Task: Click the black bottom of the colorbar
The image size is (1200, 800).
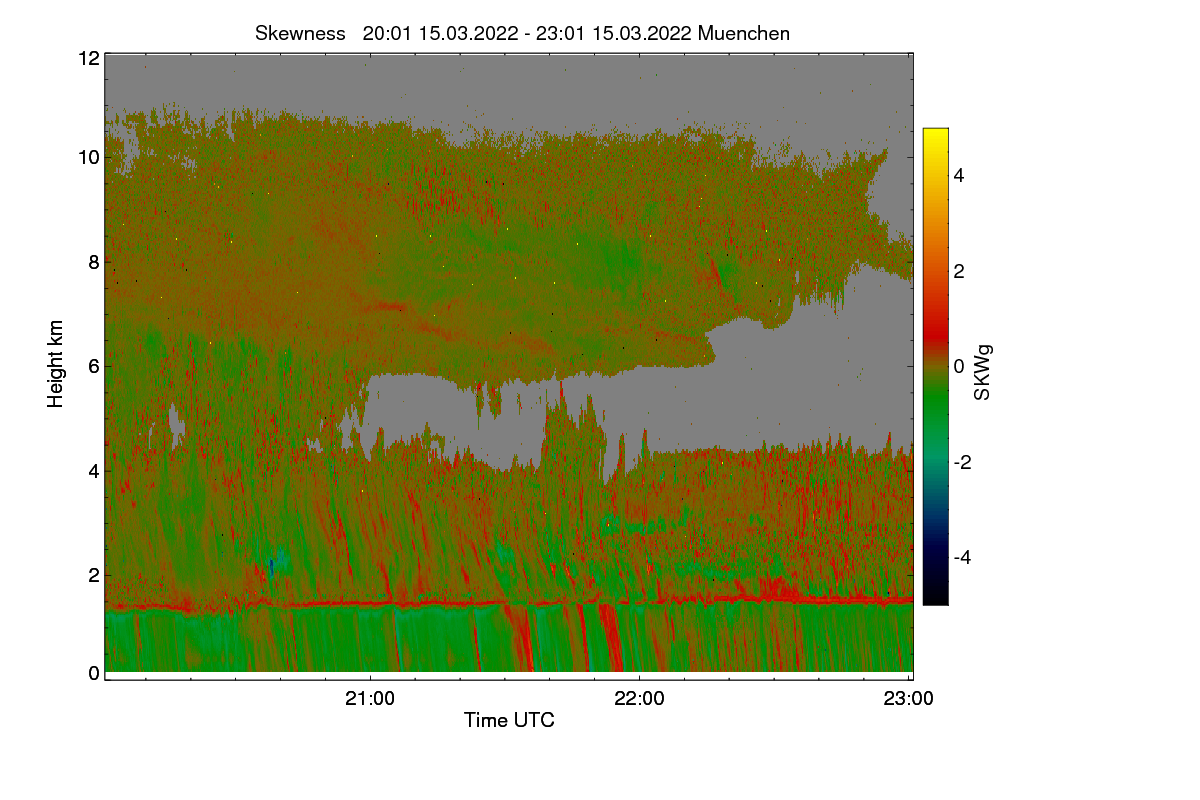Action: click(935, 596)
